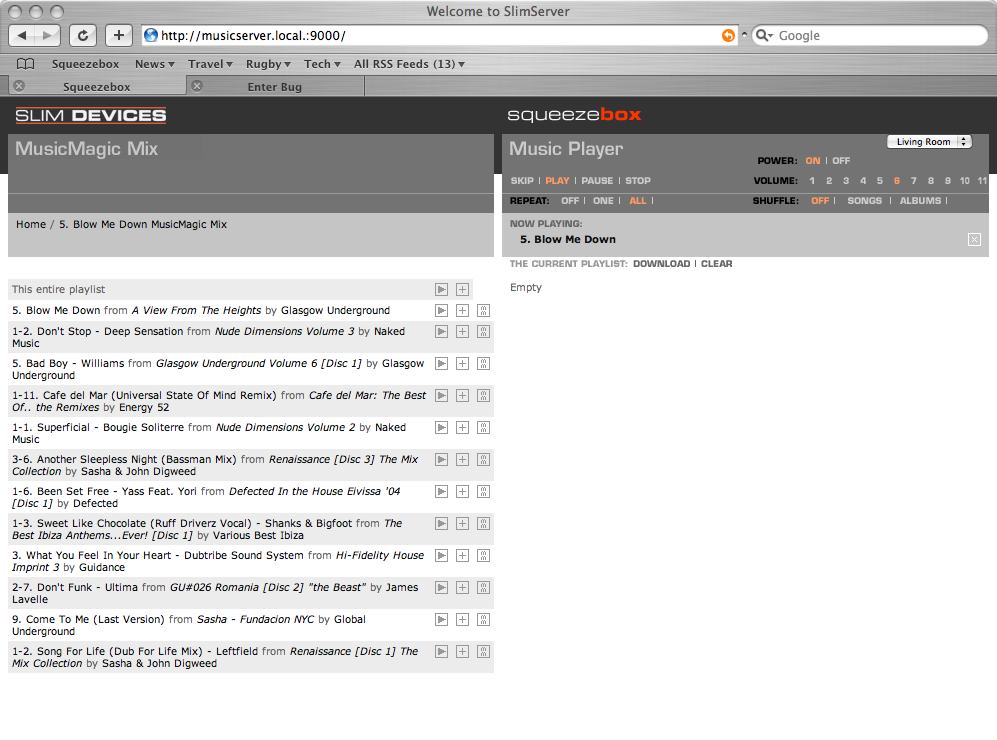Switch to the Squeezebox browser tab
997x740 pixels.
tap(97, 86)
